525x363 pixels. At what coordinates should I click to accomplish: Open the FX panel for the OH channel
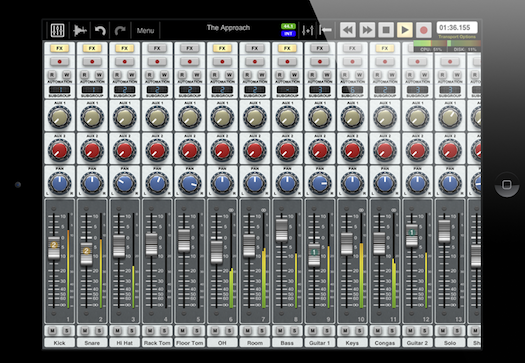(x=222, y=48)
